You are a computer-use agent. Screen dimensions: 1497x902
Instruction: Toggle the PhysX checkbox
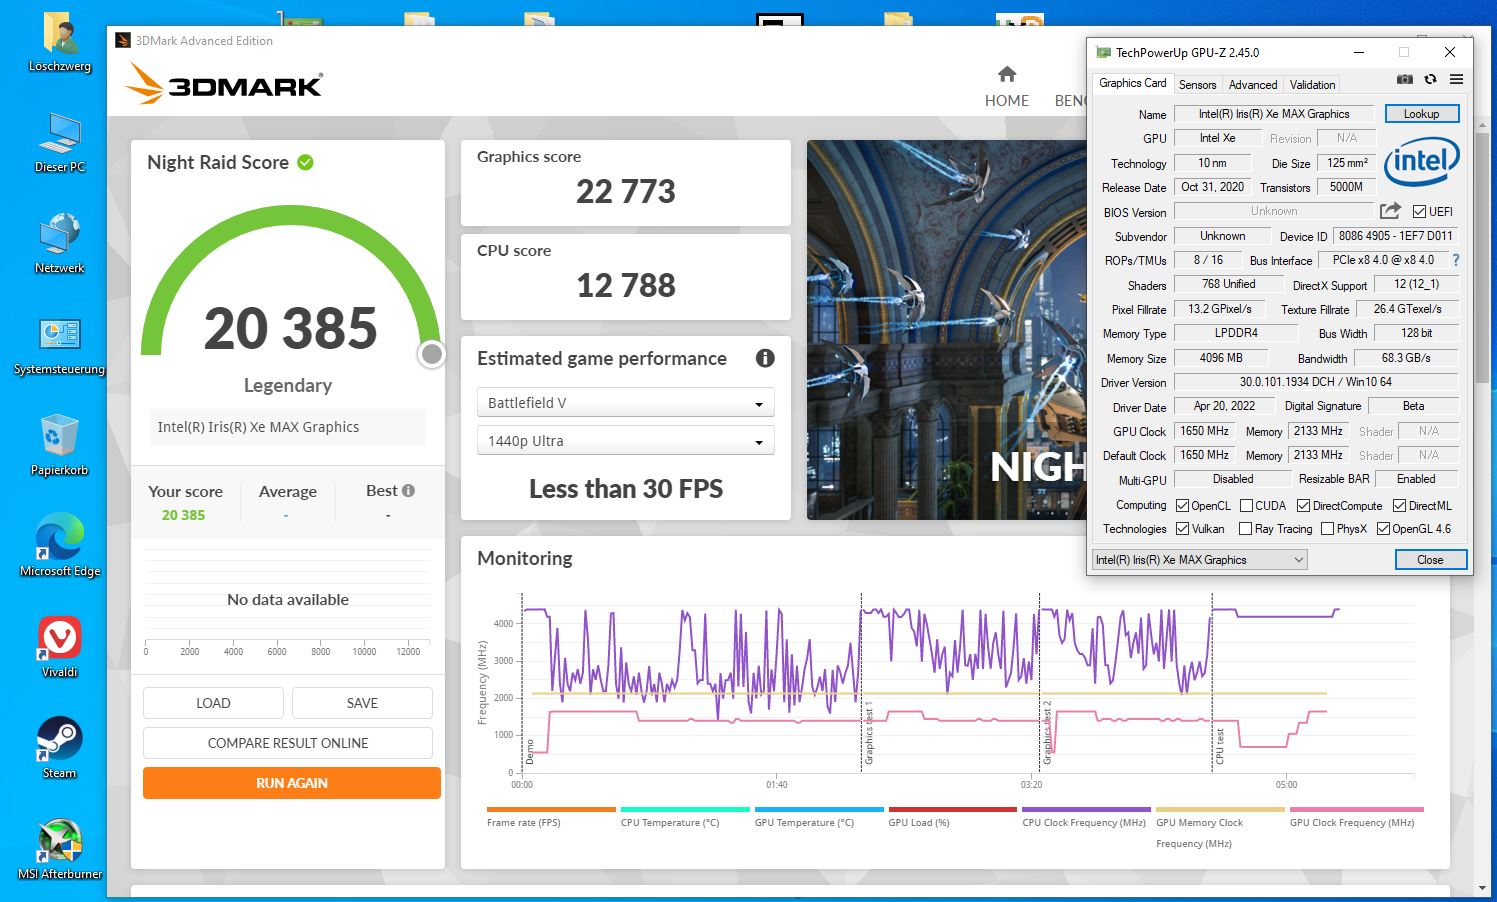[1327, 529]
